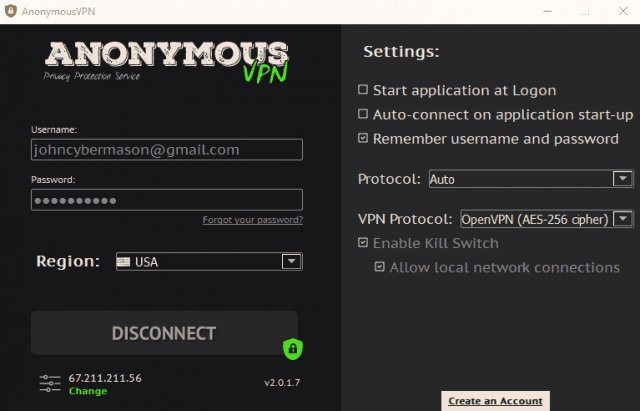Click the Username input field
Viewport: 640px width, 411px height.
(167, 150)
